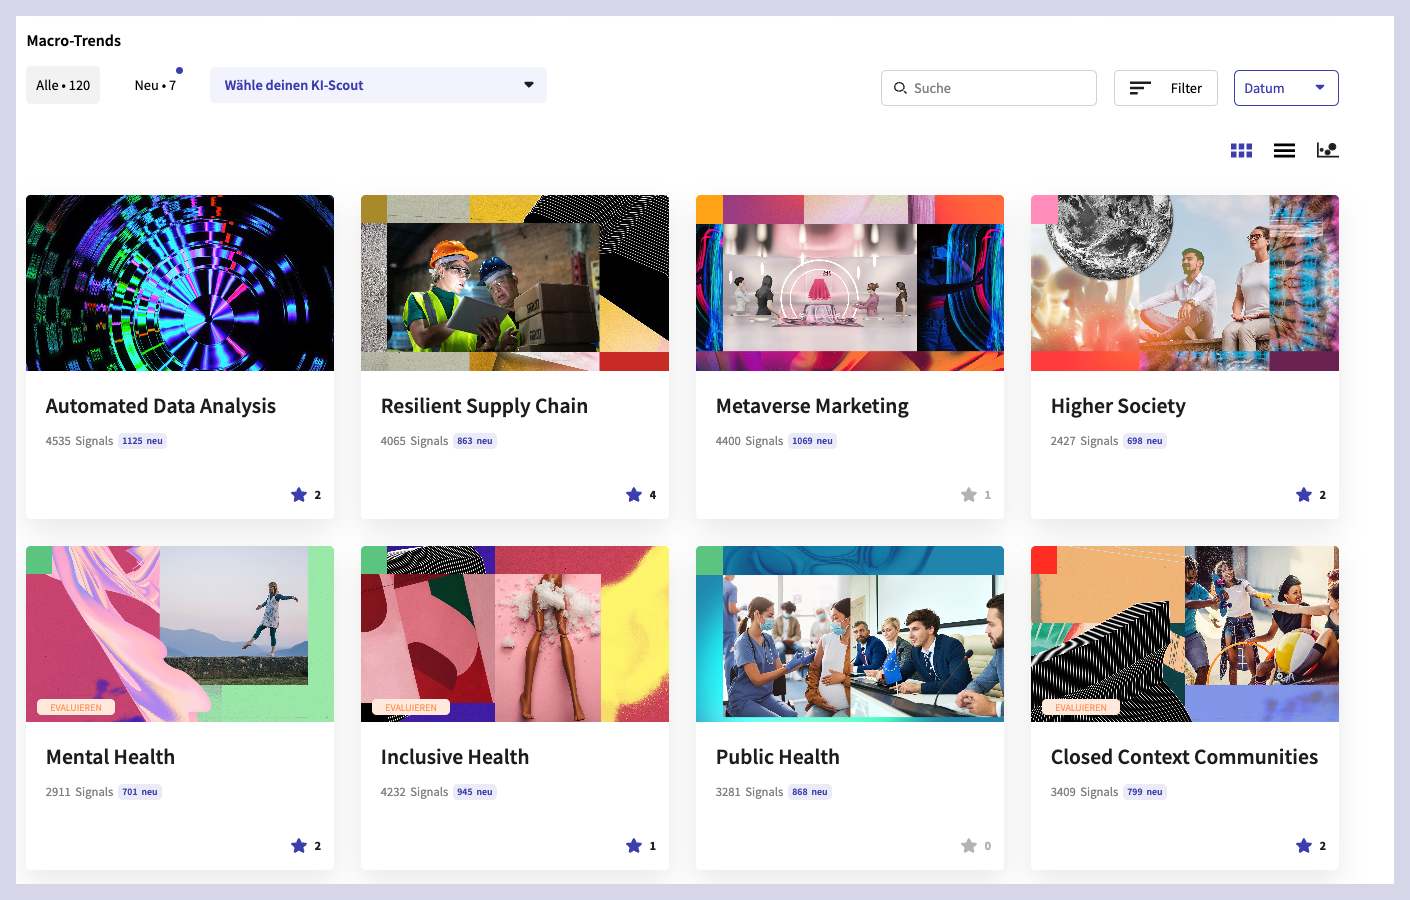This screenshot has width=1410, height=900.
Task: Click star on Closed Context Communities
Action: [1304, 846]
